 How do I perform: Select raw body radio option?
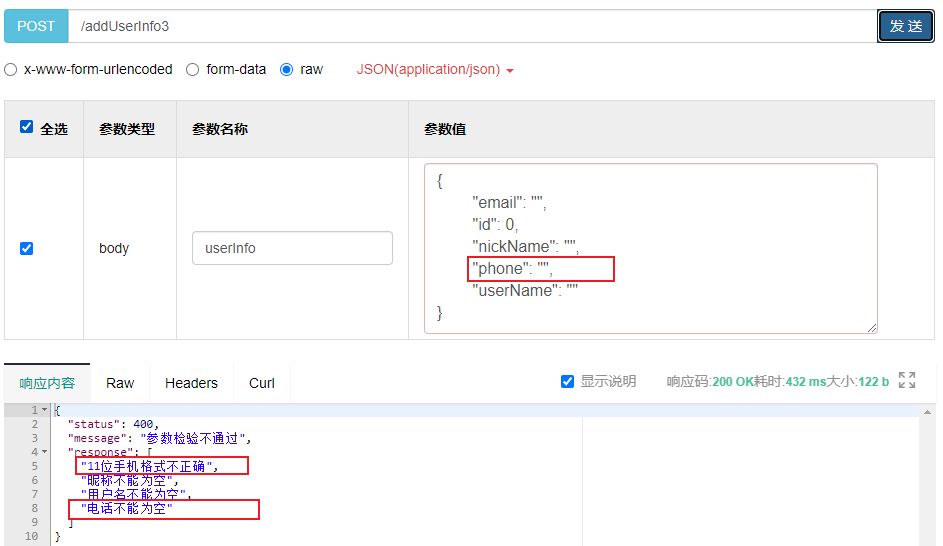coord(287,70)
